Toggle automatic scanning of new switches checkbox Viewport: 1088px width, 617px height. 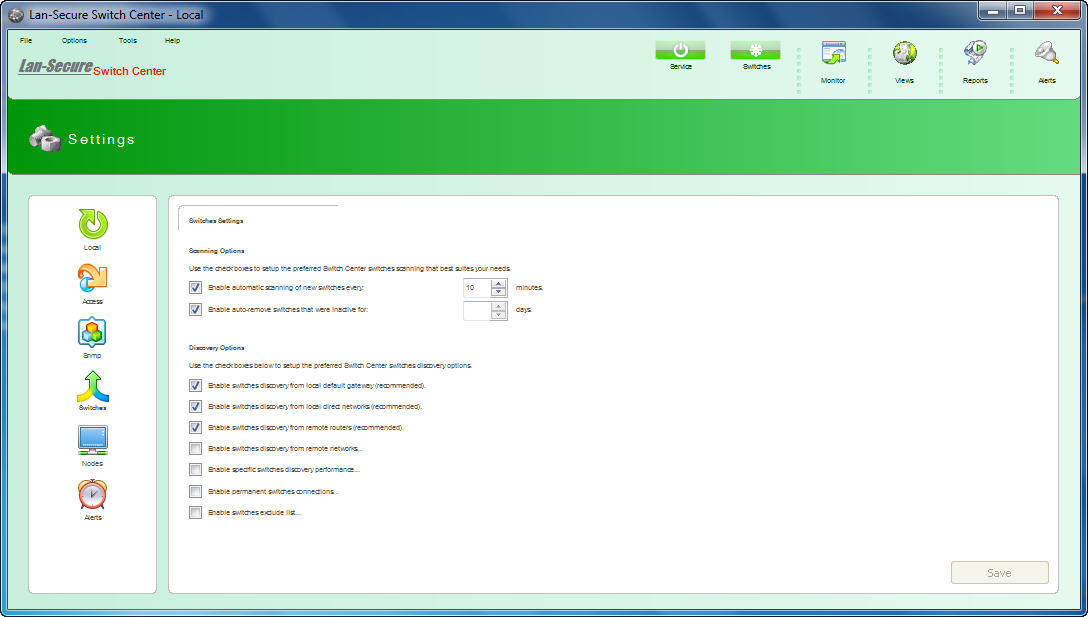pyautogui.click(x=196, y=287)
